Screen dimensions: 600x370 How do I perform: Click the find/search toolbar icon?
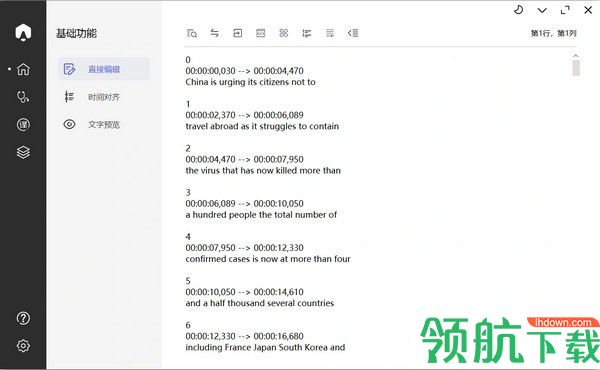(192, 33)
